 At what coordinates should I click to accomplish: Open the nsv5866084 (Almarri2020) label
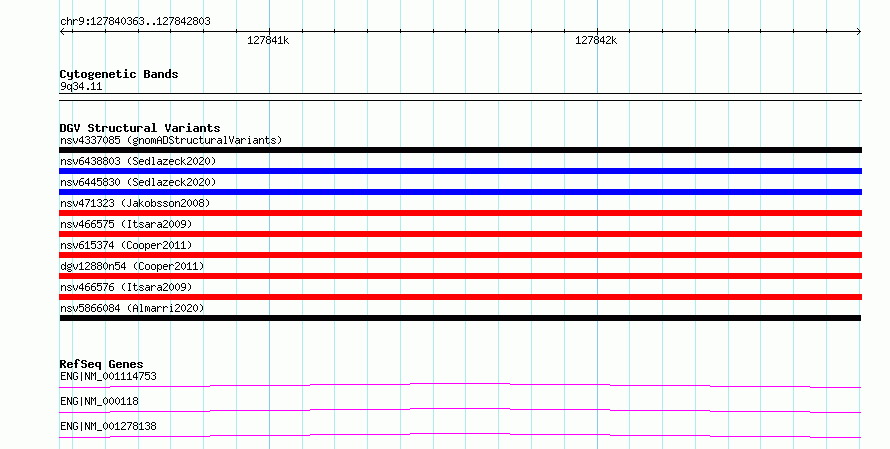[x=132, y=308]
